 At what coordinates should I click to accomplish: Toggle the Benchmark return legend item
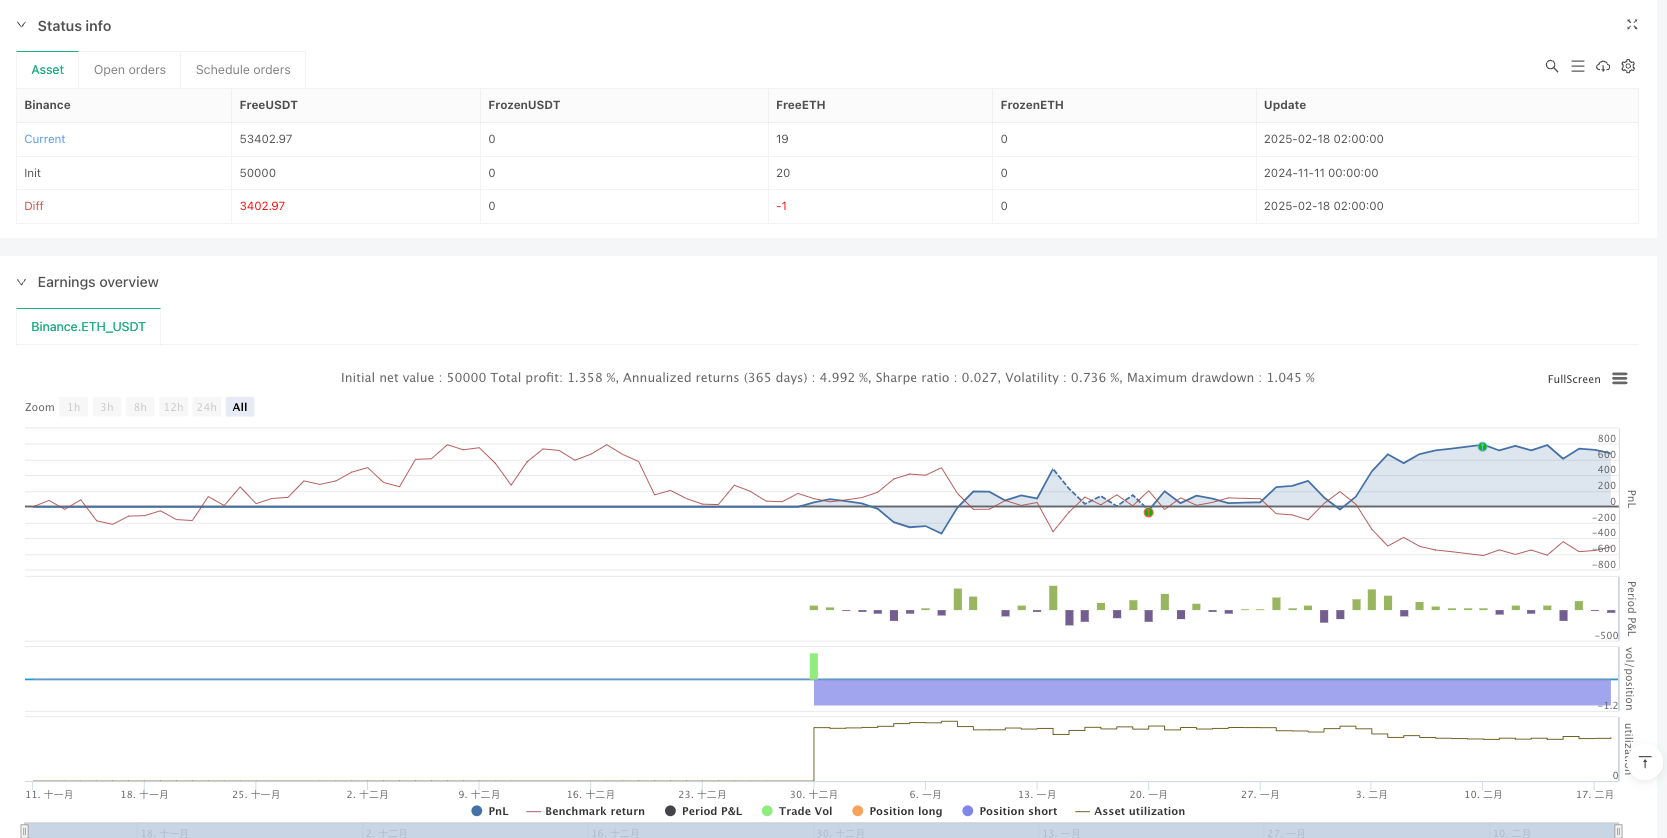coord(586,811)
